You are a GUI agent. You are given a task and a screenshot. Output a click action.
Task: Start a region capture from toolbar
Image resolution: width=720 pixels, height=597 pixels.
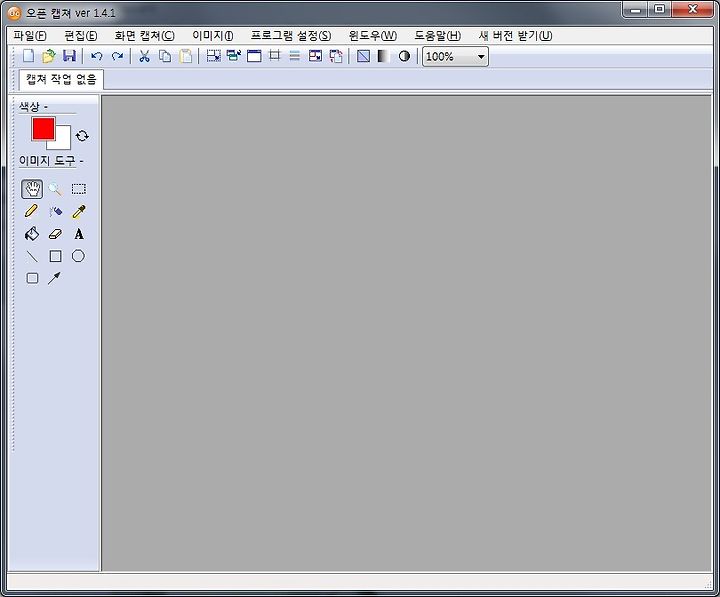click(x=214, y=56)
